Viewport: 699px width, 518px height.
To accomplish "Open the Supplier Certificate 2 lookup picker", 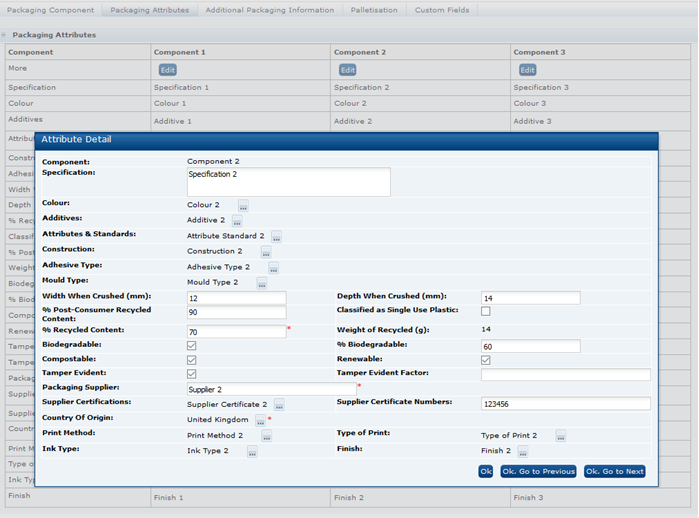I will (x=279, y=405).
